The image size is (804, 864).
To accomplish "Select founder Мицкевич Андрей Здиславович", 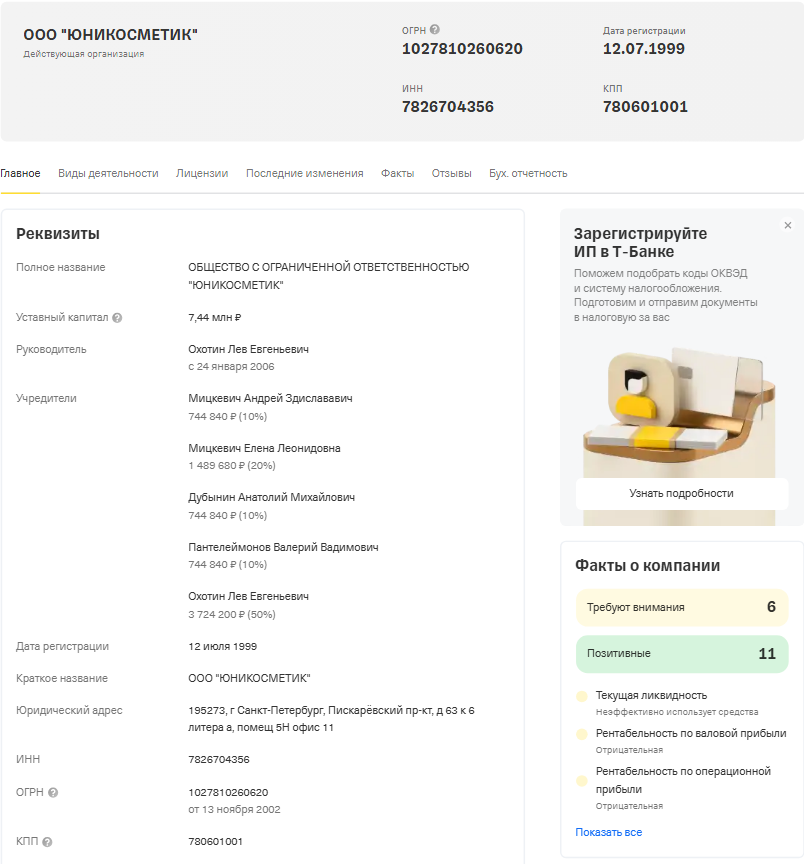I will coord(273,398).
